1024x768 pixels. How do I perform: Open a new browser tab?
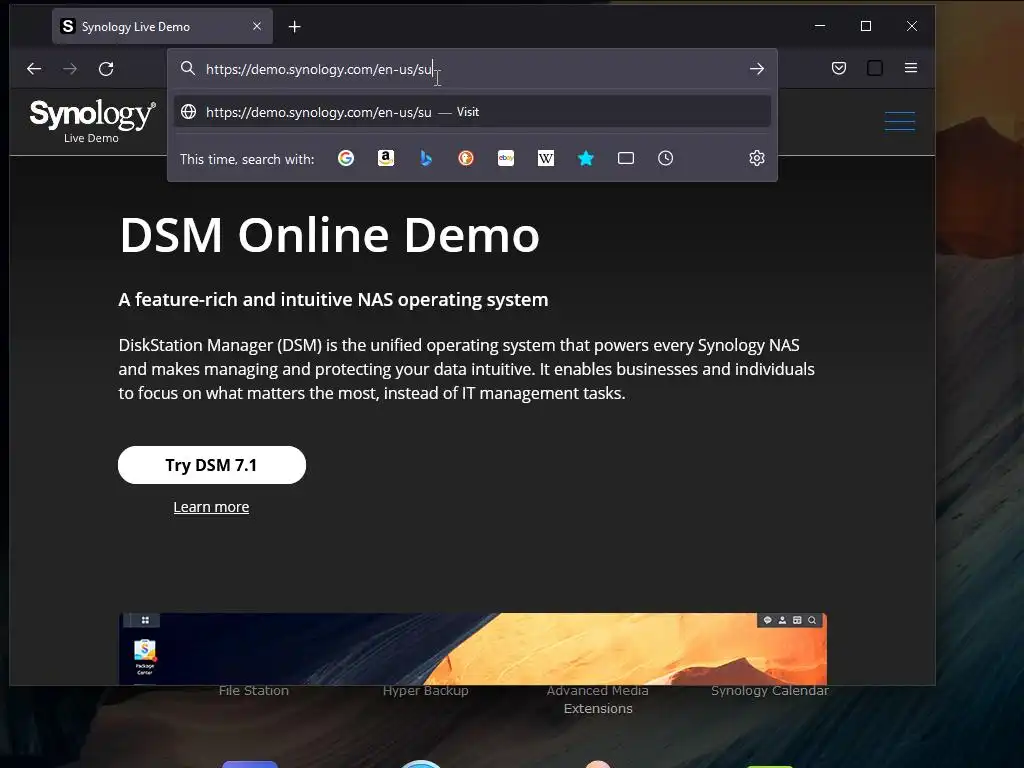(x=295, y=27)
